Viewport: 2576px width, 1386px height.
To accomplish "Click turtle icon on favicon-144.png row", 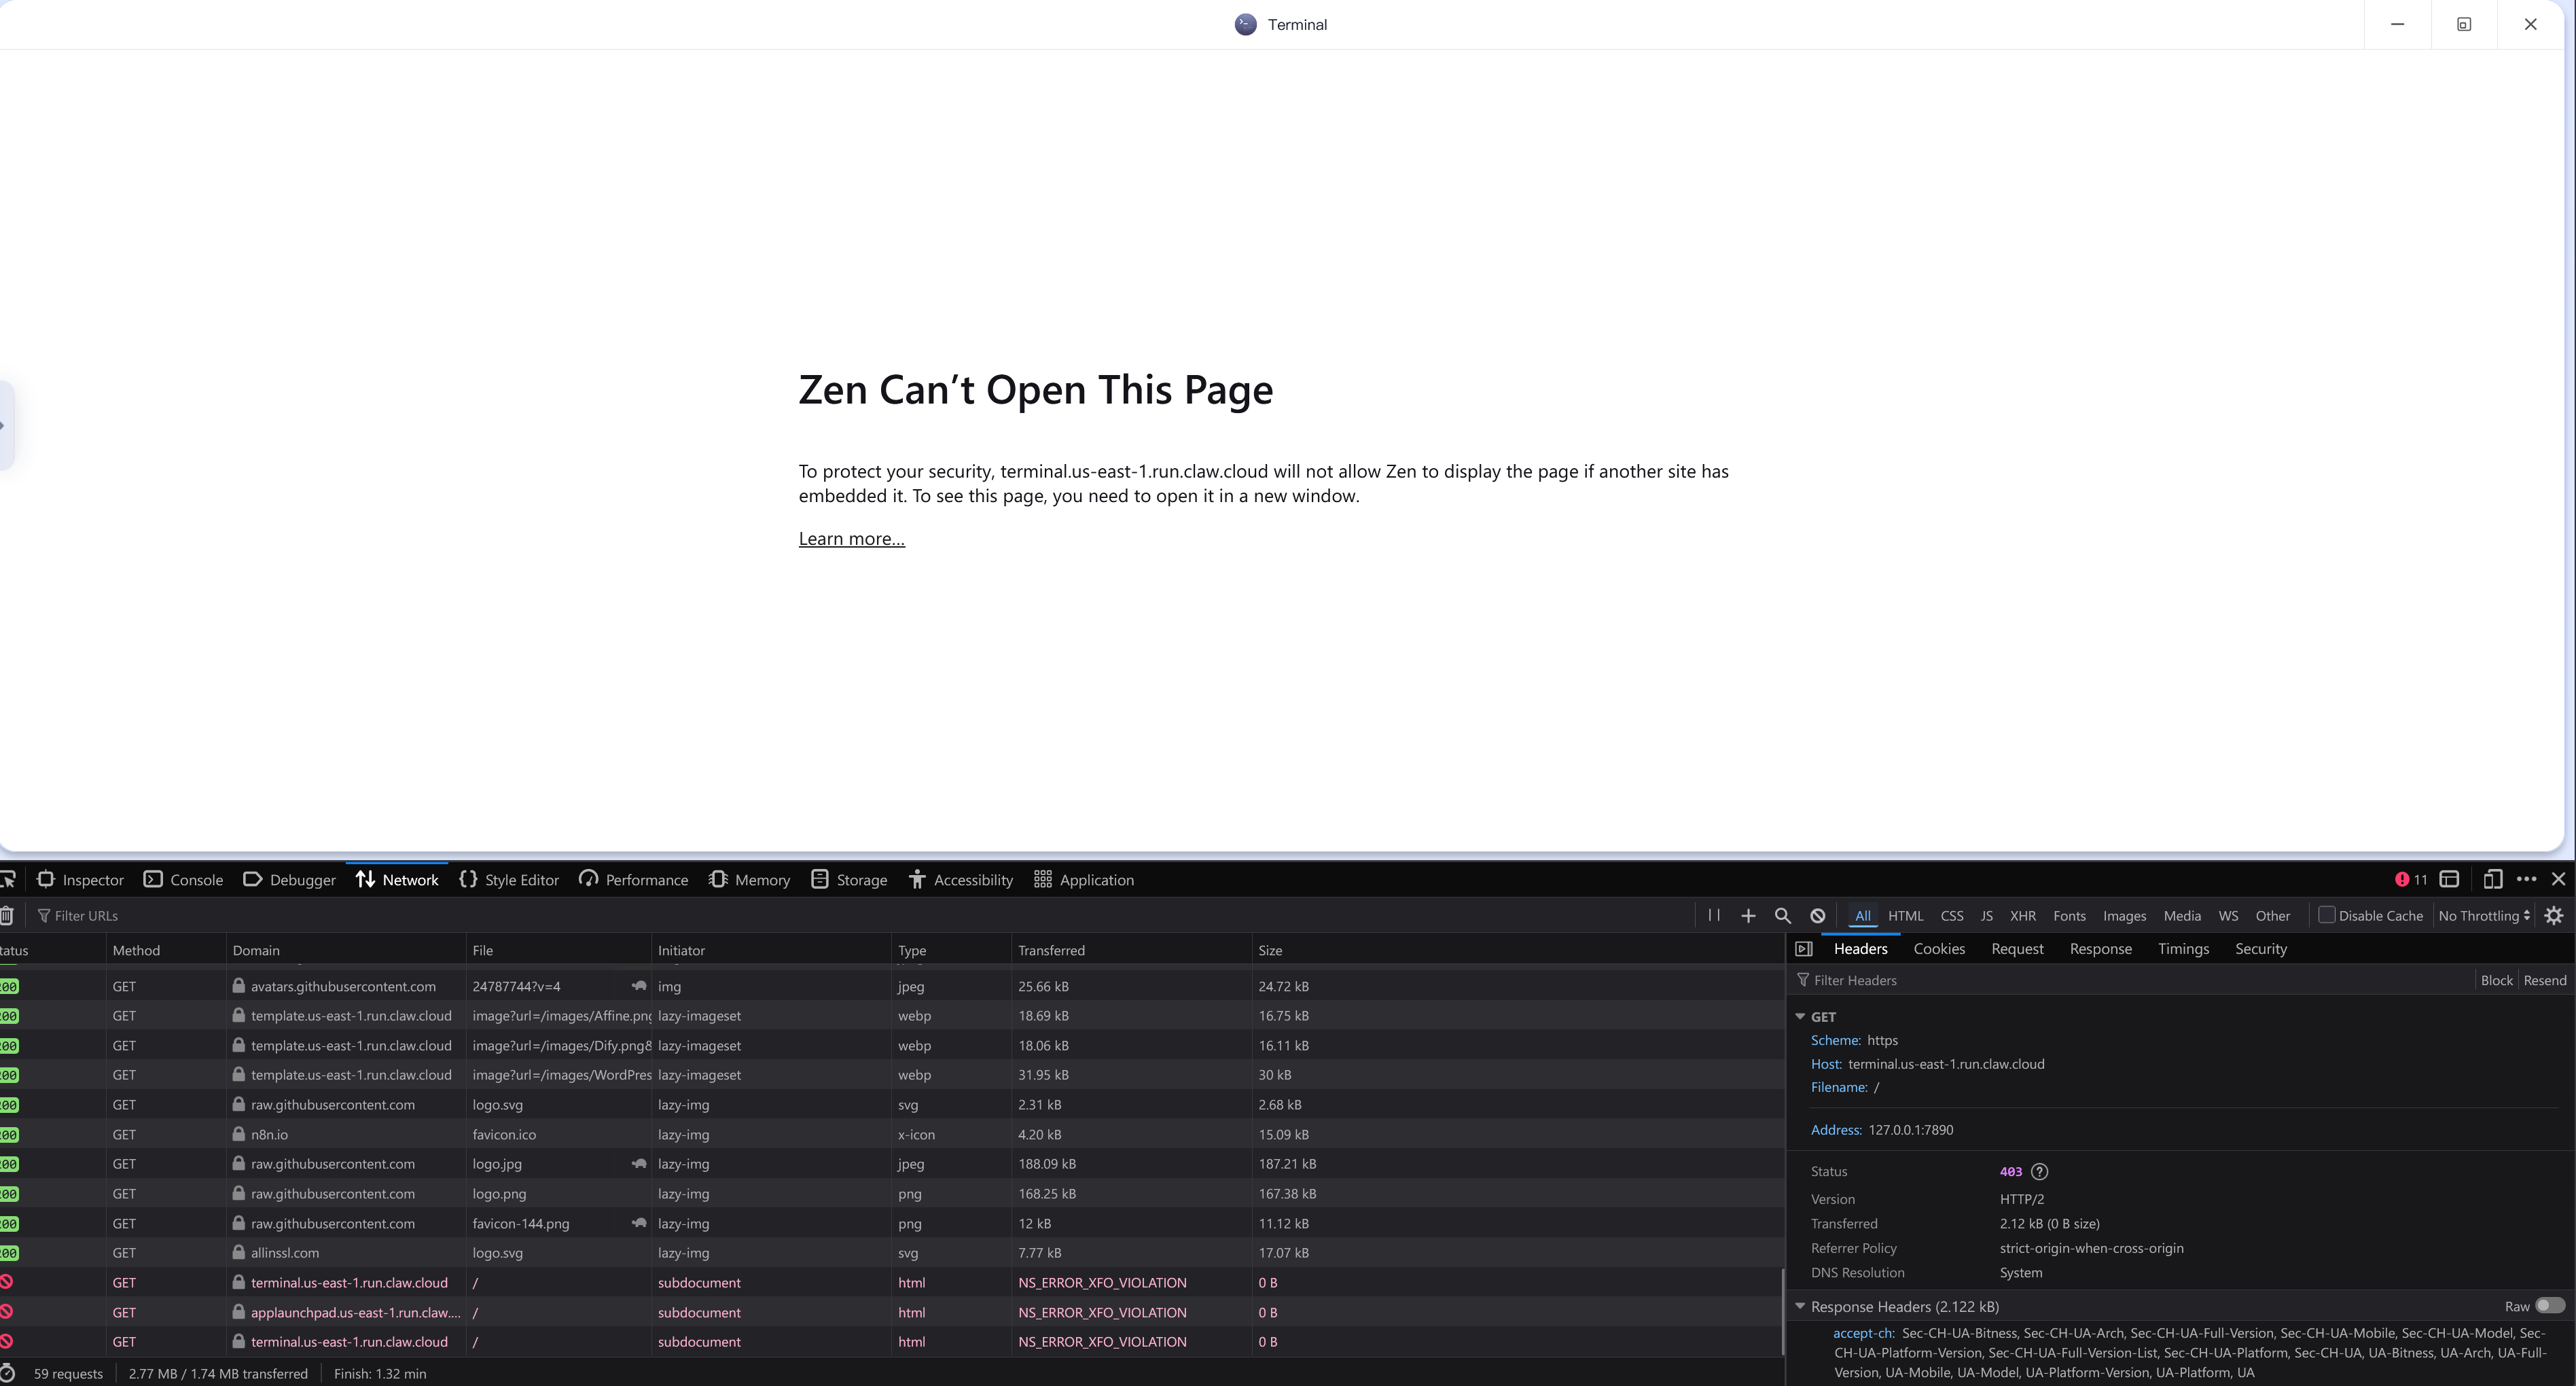I will pyautogui.click(x=639, y=1222).
